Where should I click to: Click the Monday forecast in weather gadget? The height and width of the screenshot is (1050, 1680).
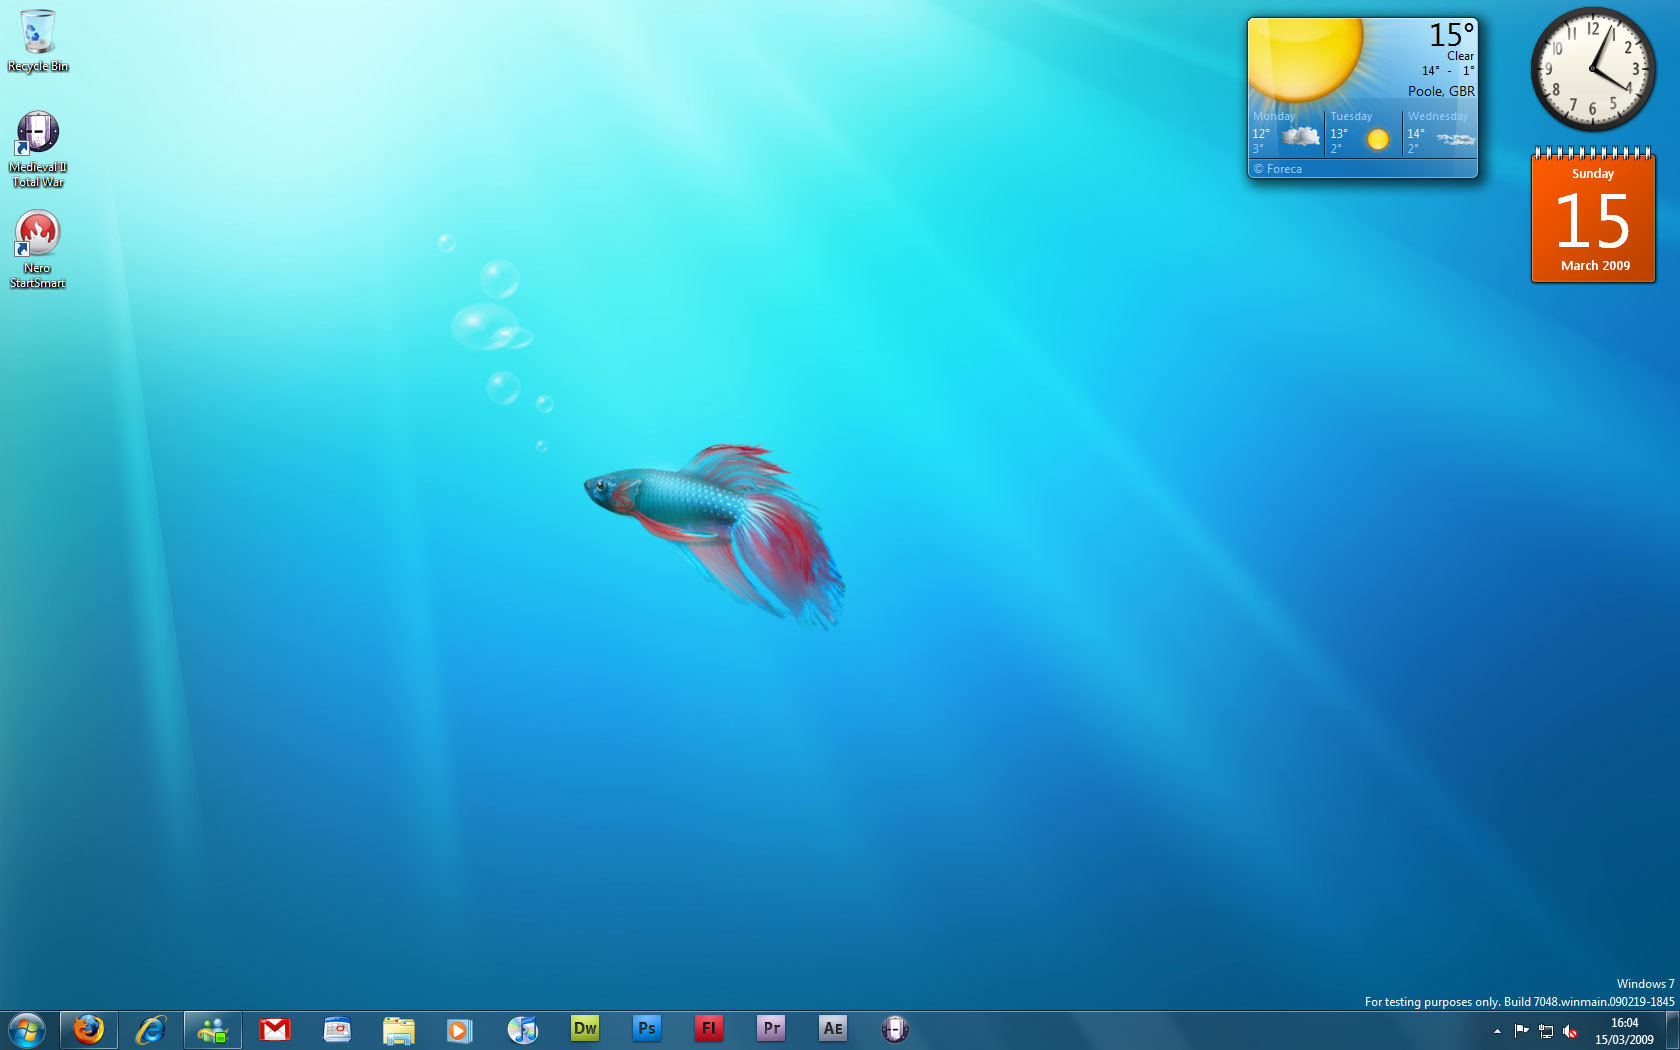pos(1287,133)
